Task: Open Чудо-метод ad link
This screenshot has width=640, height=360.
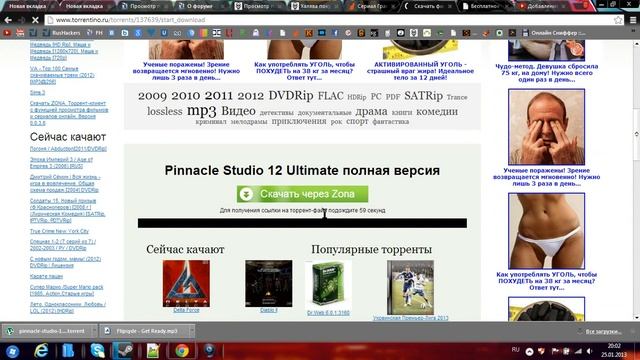Action: pyautogui.click(x=547, y=73)
